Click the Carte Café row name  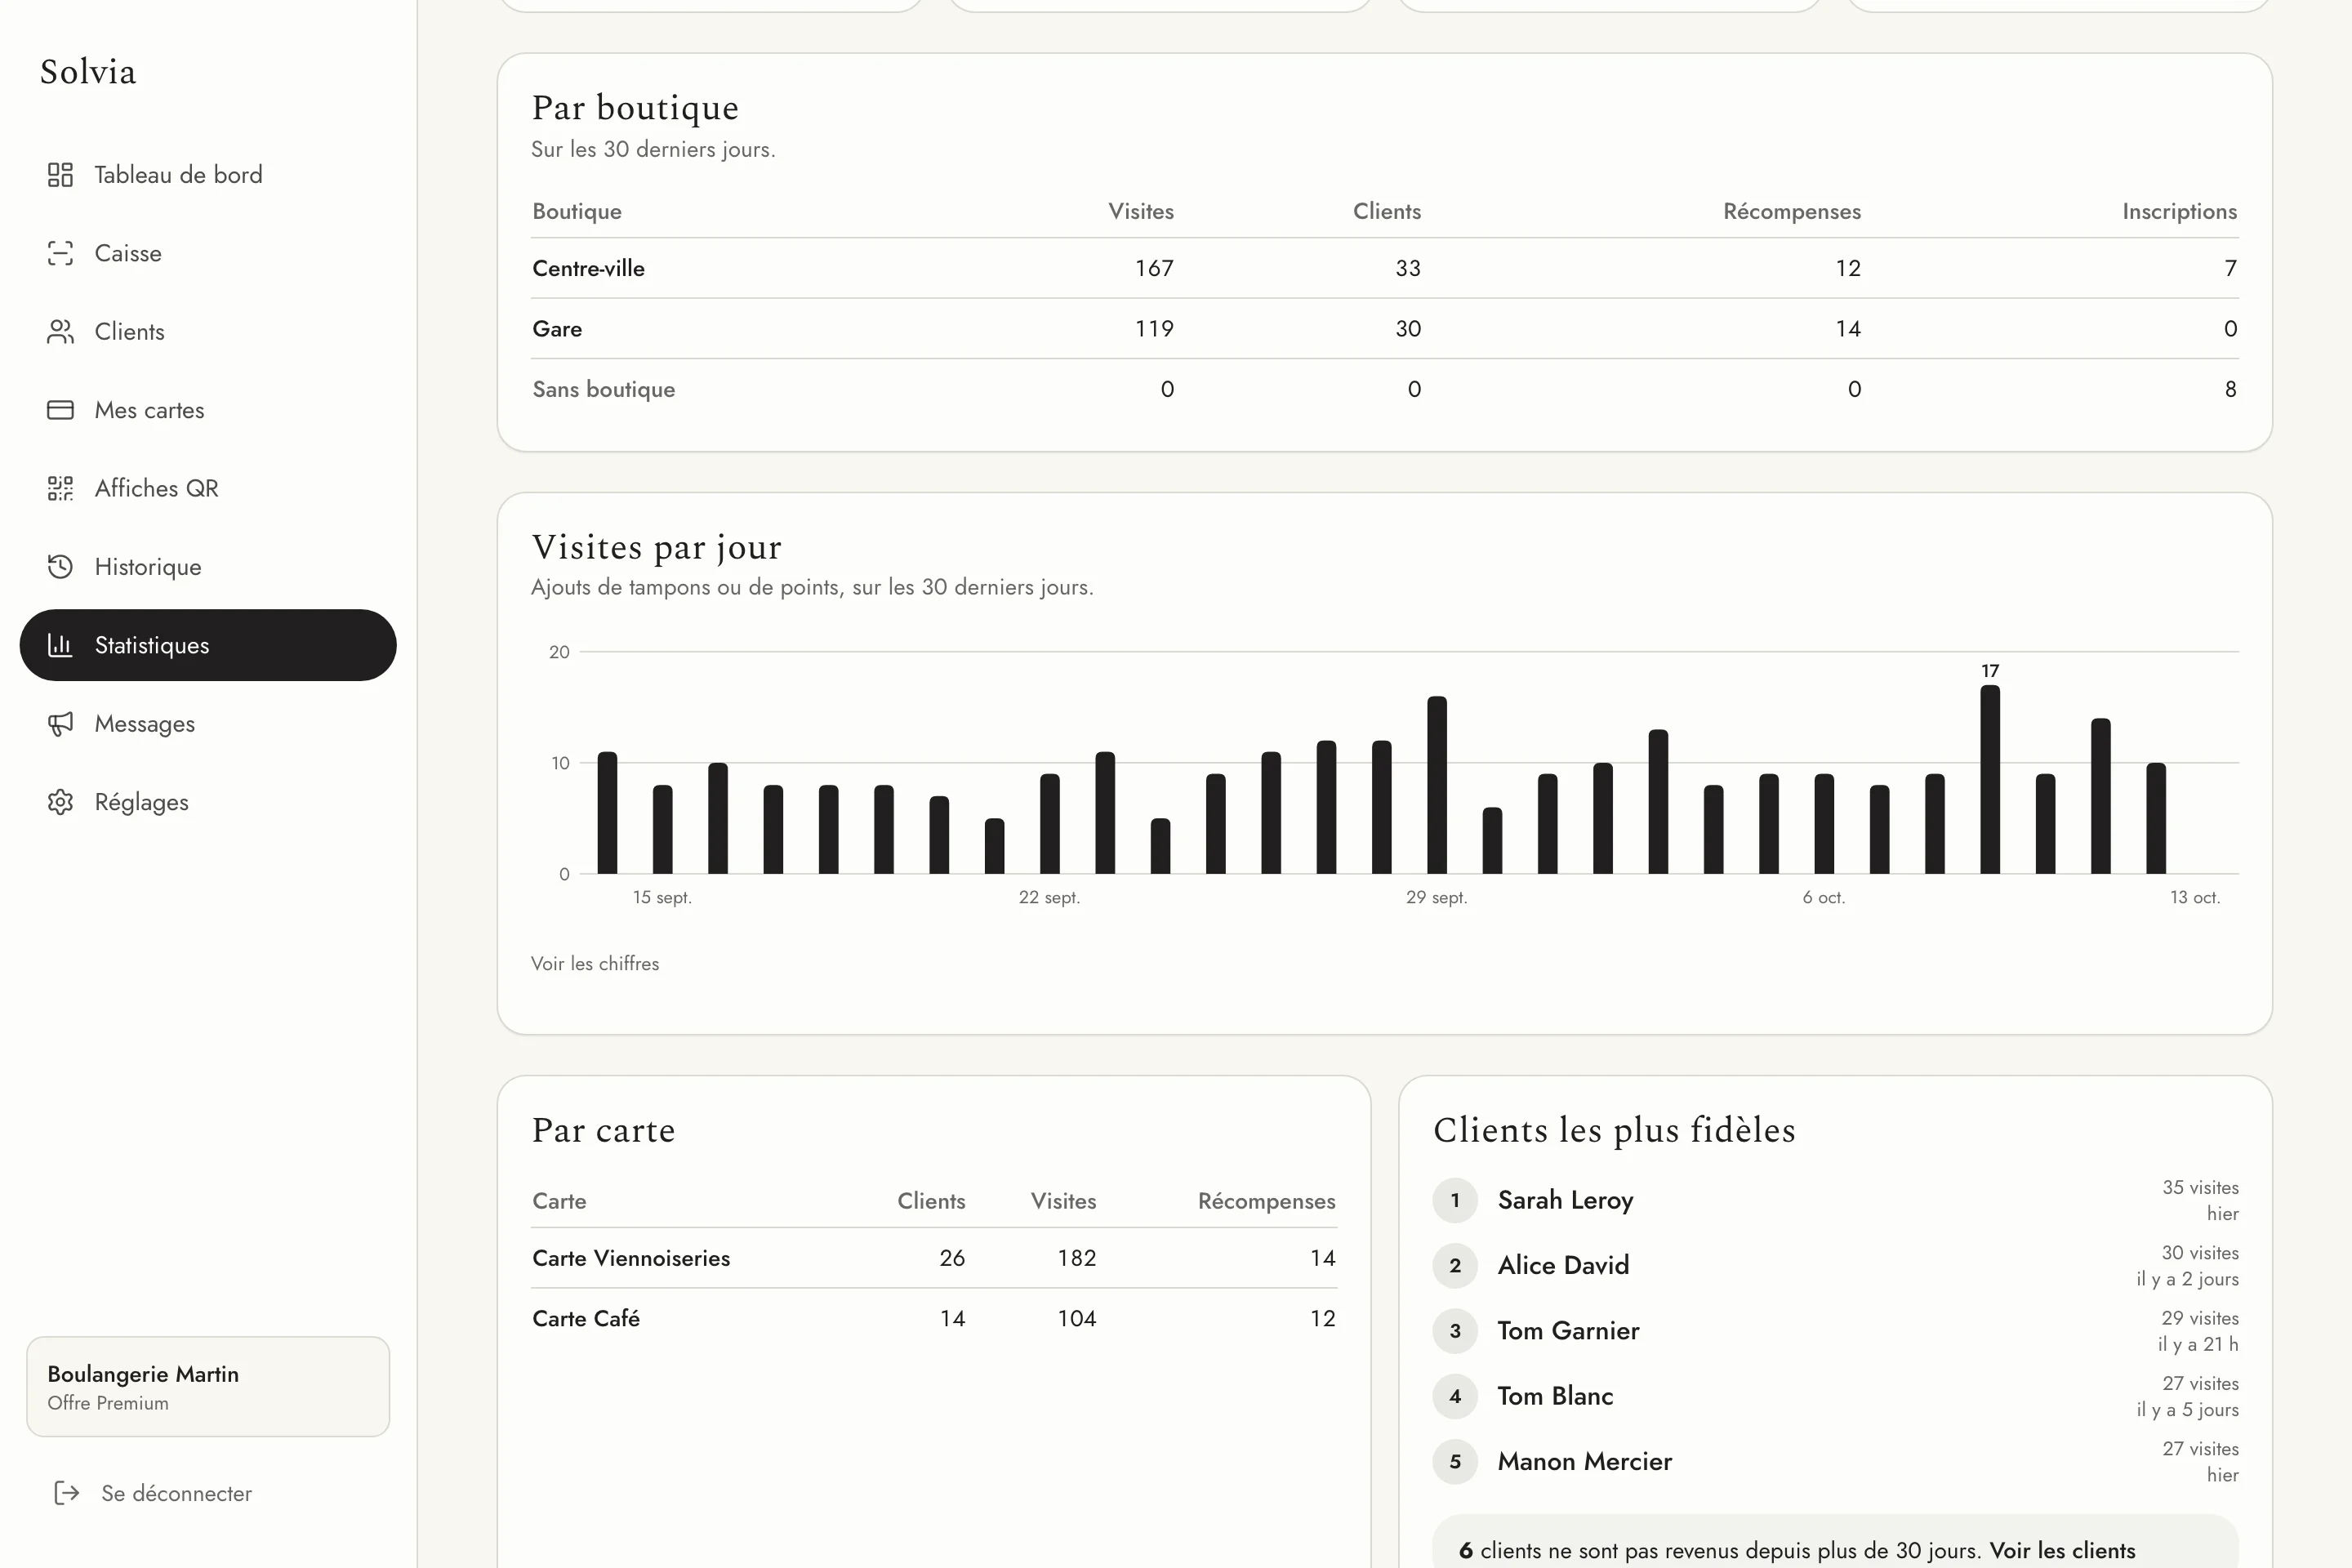tap(586, 1318)
